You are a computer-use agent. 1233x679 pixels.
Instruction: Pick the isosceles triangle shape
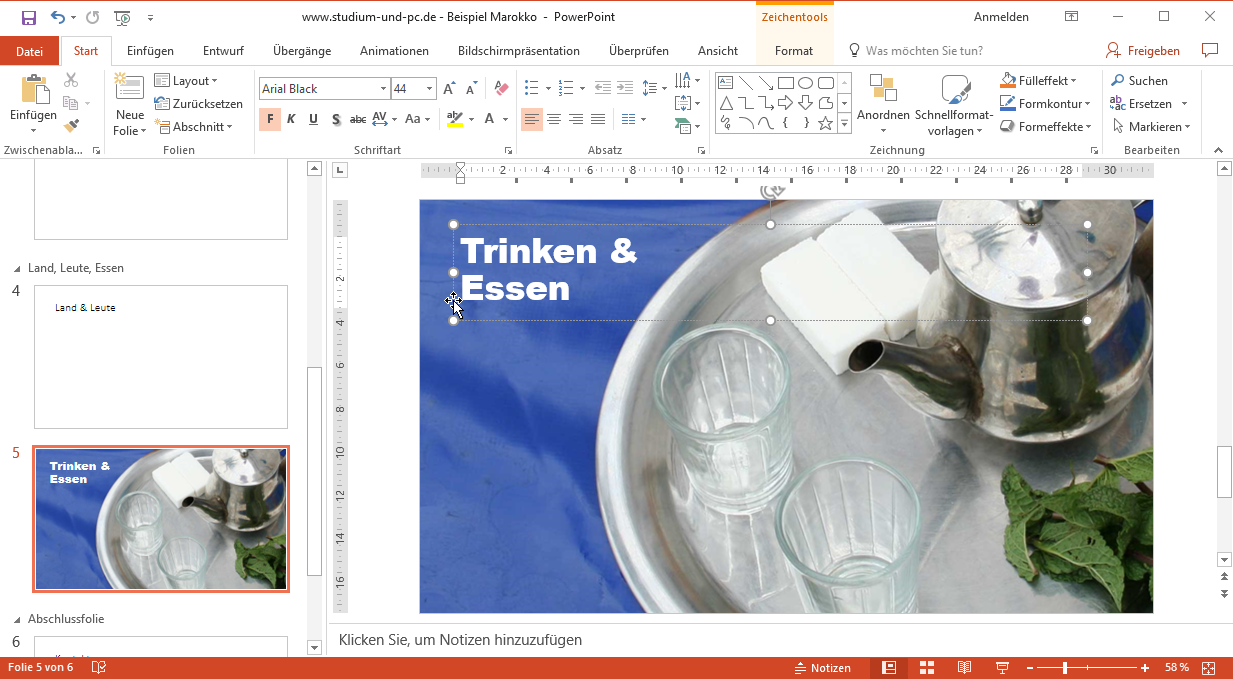(x=726, y=103)
